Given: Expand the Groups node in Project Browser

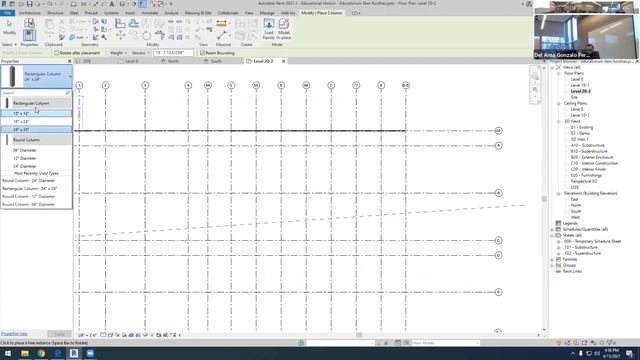Looking at the screenshot, I should [x=552, y=265].
